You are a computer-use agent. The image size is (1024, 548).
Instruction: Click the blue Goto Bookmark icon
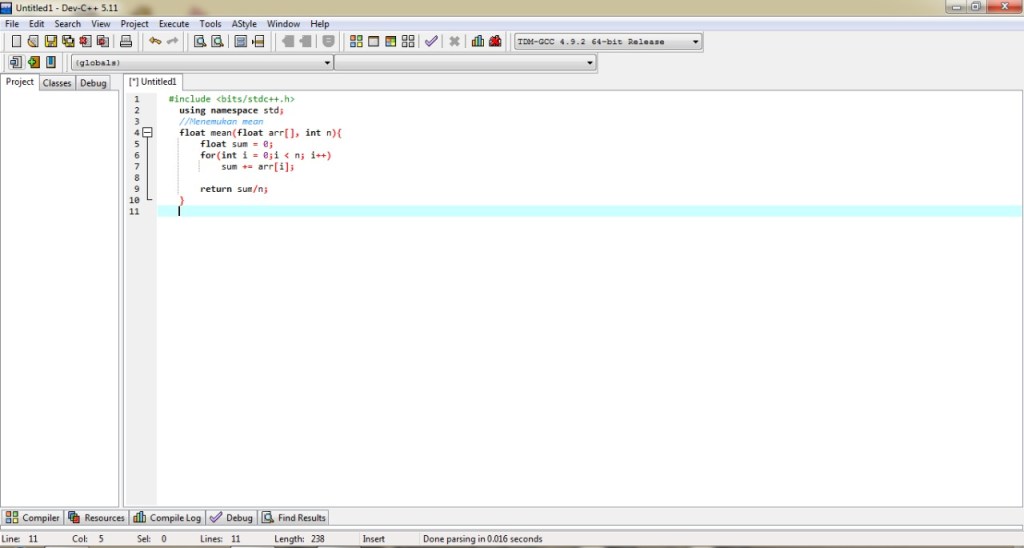pyautogui.click(x=50, y=63)
